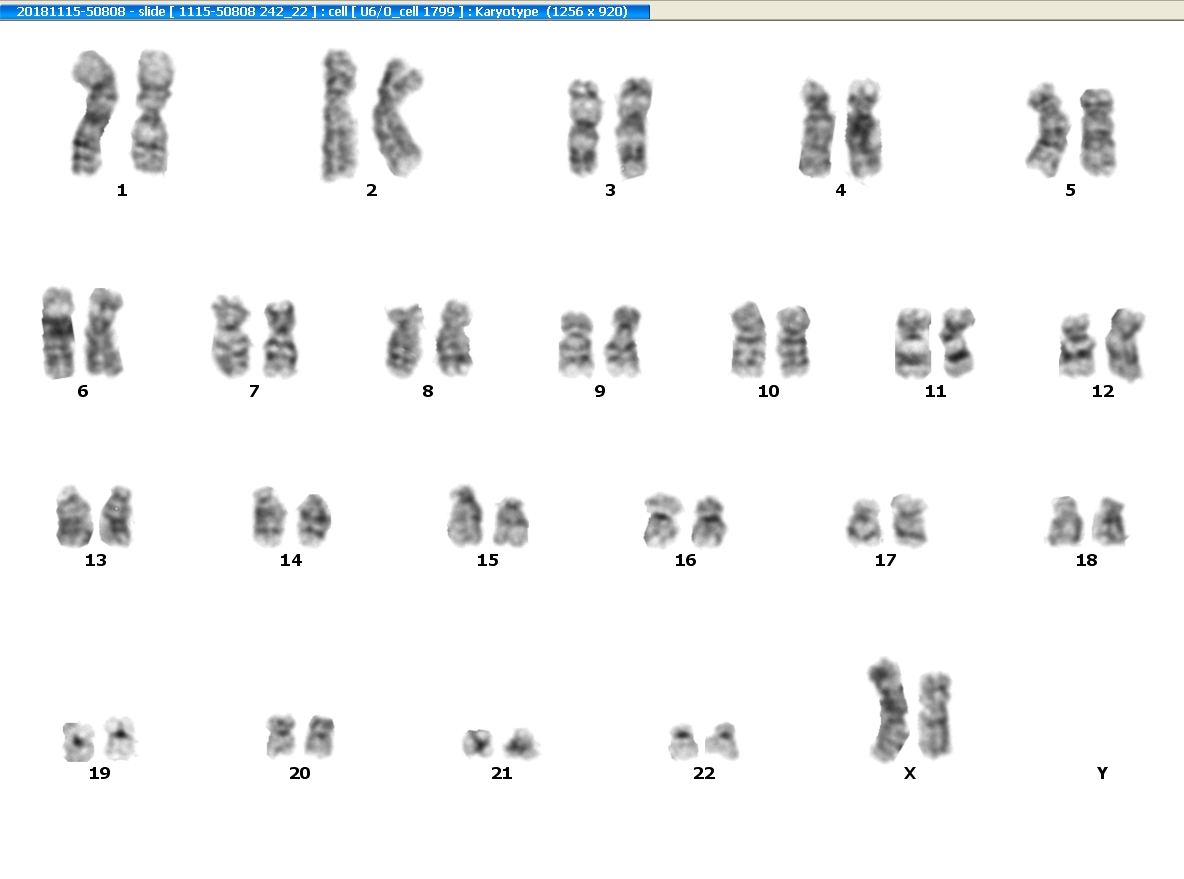Click the label number 9
Viewport: 1184px width, 879px height.
pos(600,391)
